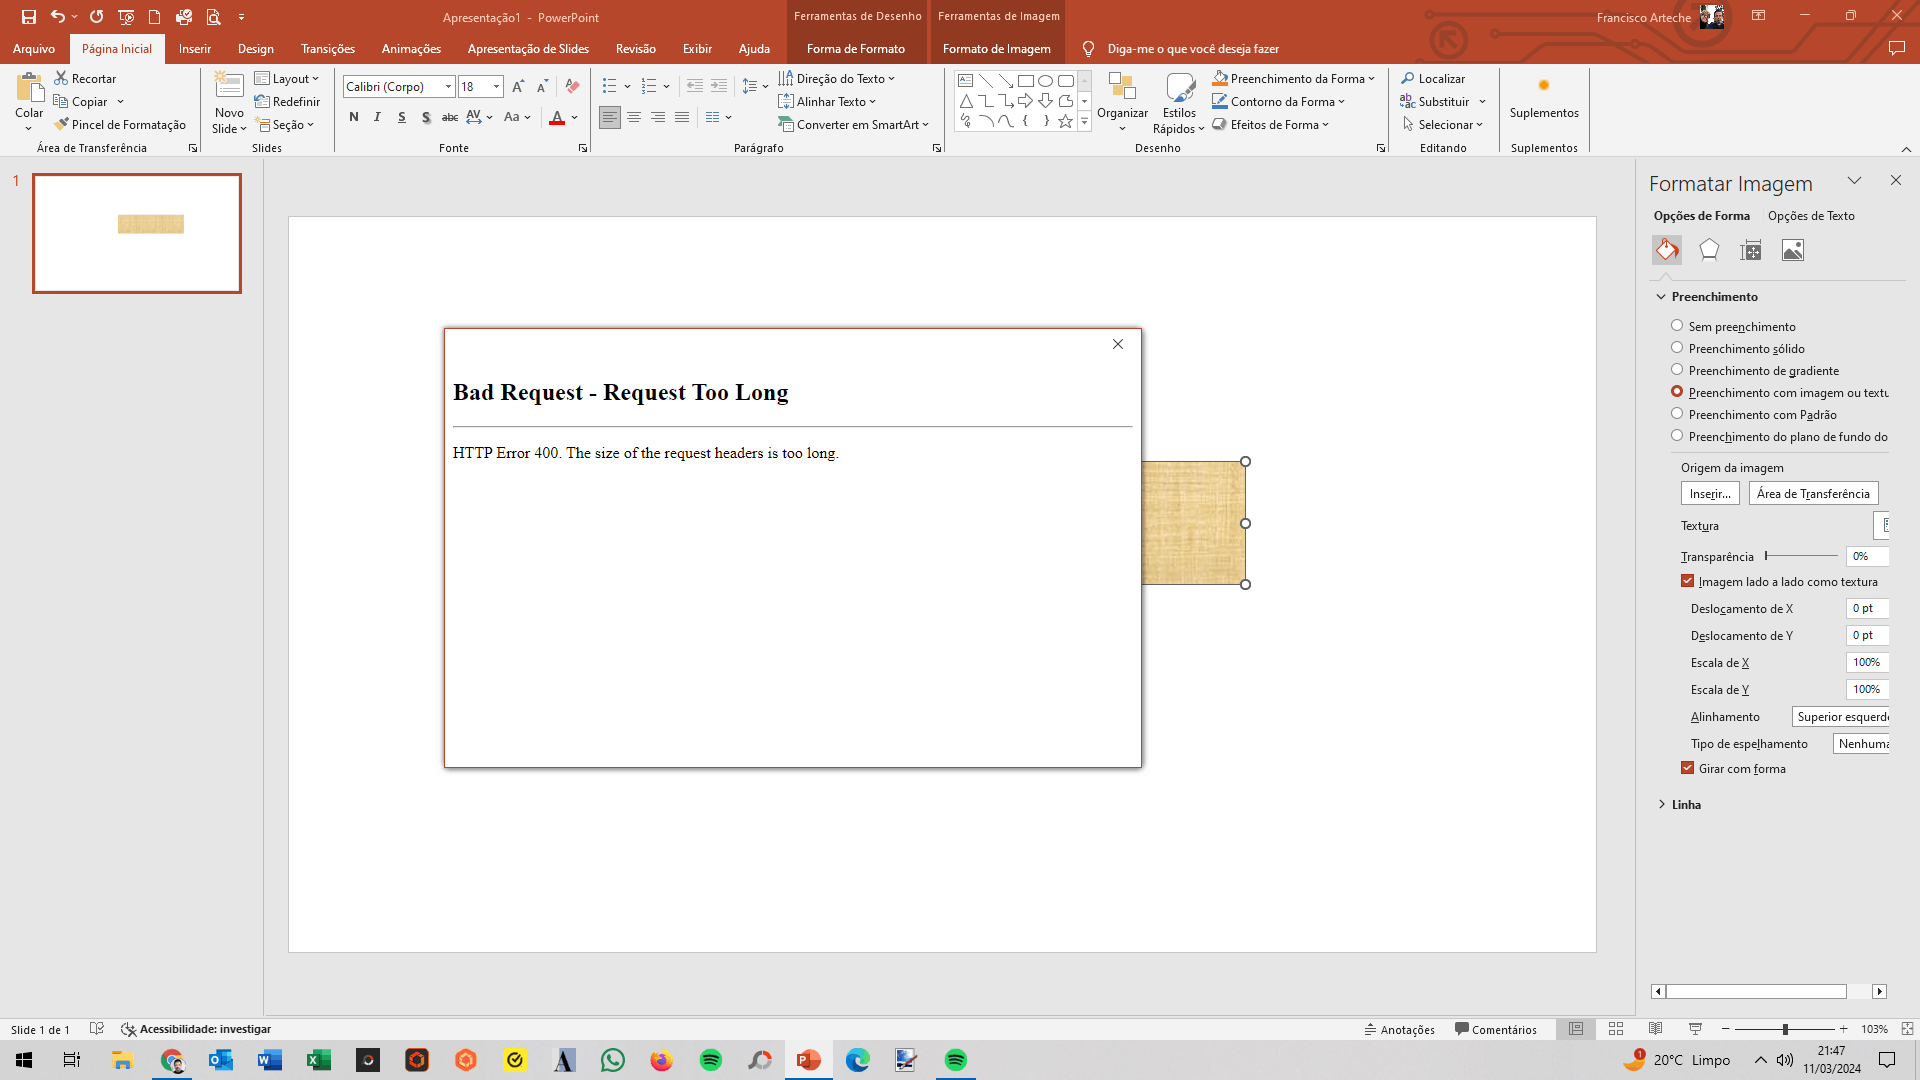Image resolution: width=1920 pixels, height=1080 pixels.
Task: Open the Alinhamento dropdown Superior esquerdo
Action: click(x=1841, y=717)
